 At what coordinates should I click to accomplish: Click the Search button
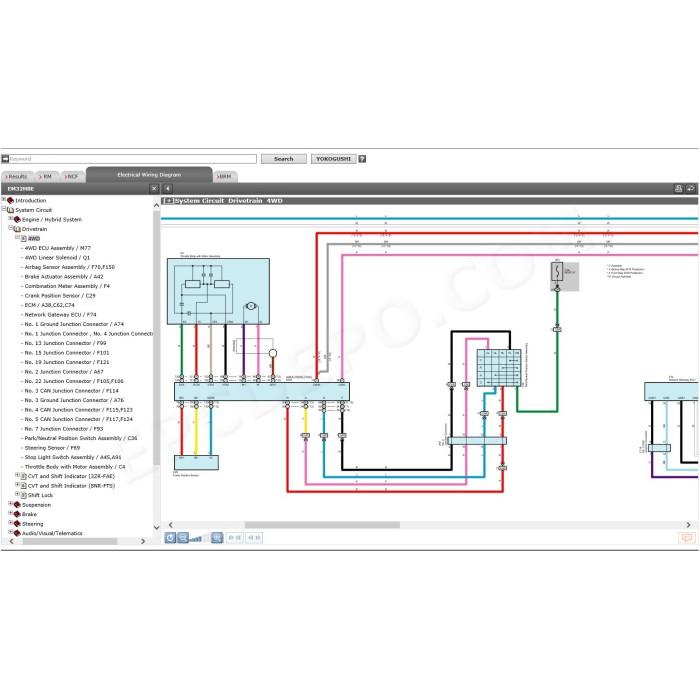[x=283, y=159]
